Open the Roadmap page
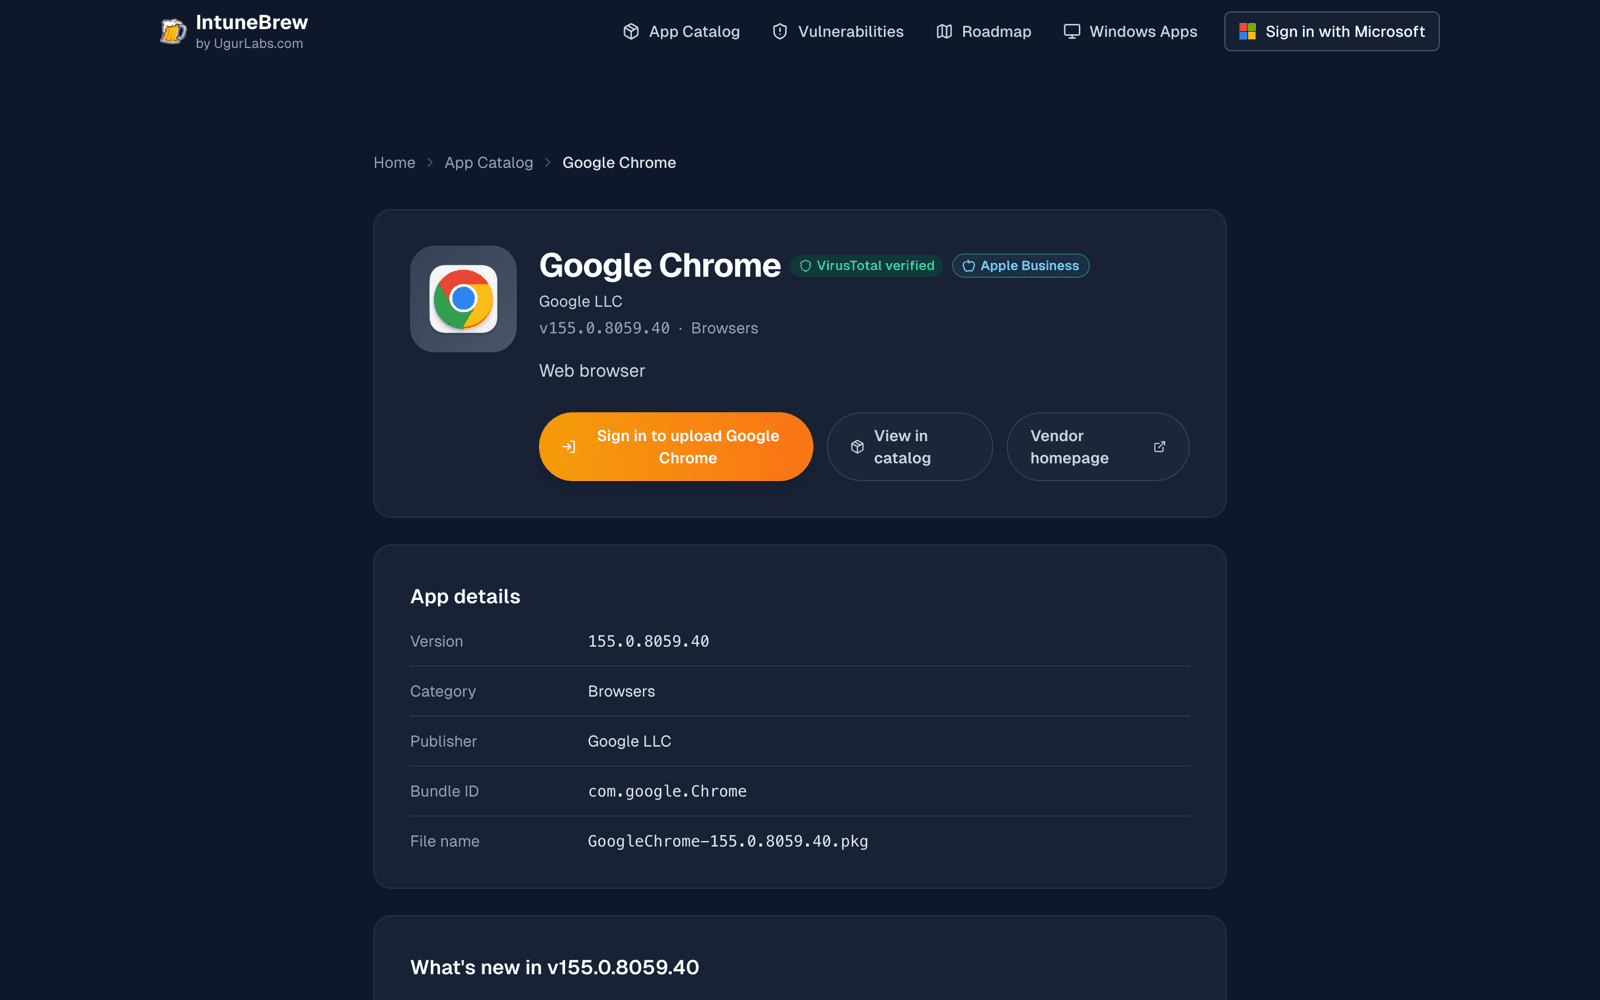 pos(984,32)
